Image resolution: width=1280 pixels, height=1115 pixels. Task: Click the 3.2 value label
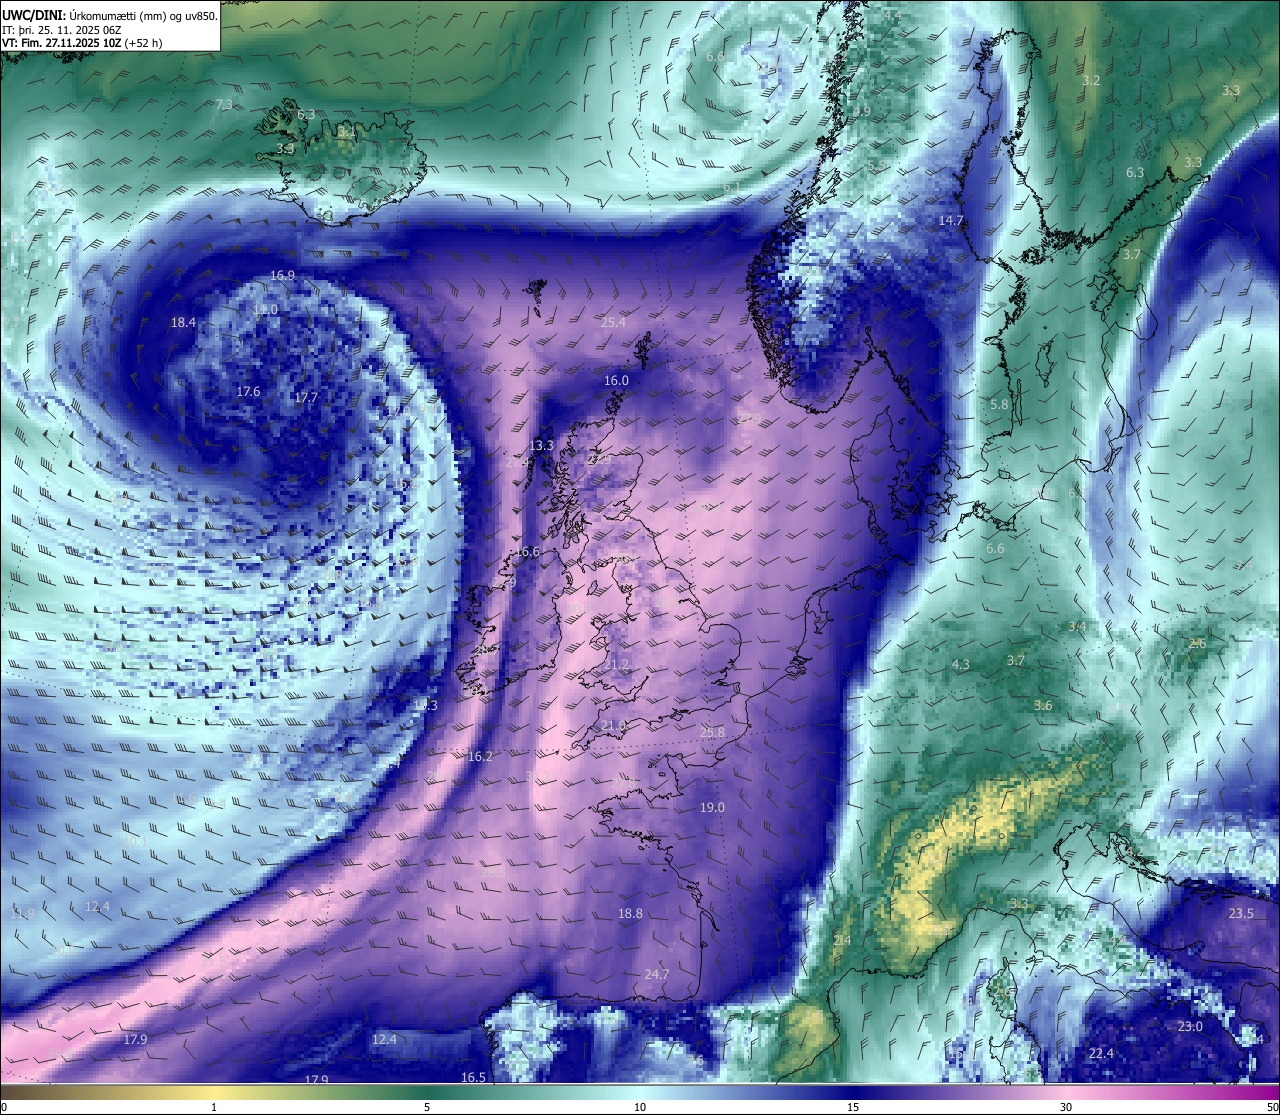(x=1091, y=80)
